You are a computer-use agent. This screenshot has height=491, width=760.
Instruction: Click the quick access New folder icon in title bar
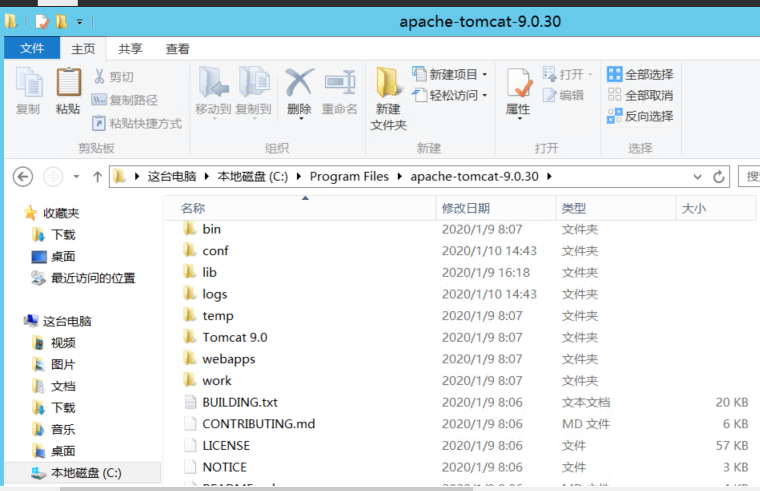click(x=61, y=22)
